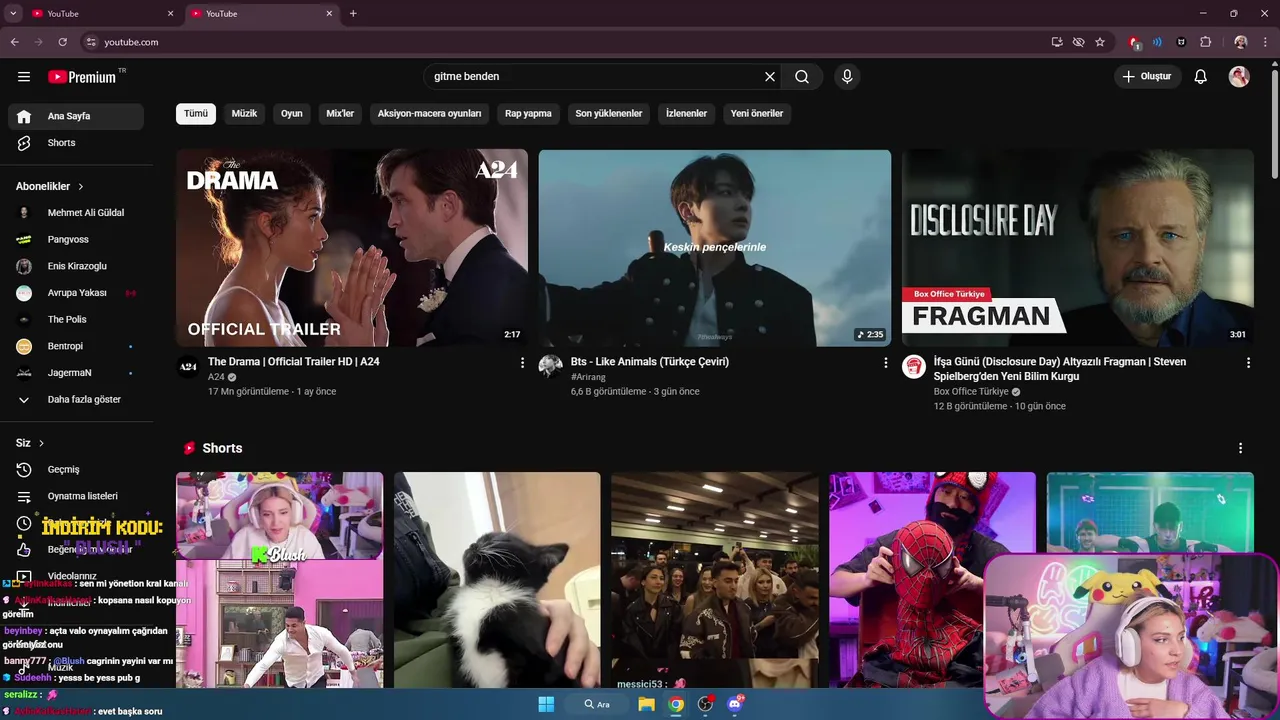The image size is (1280, 720).
Task: Clear the search box with the X icon
Action: (770, 77)
